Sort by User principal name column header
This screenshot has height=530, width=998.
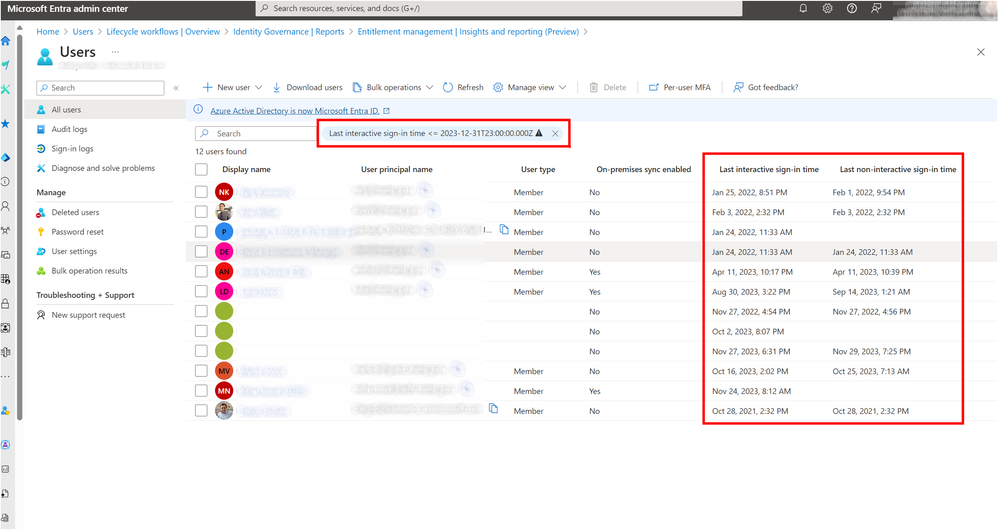[x=397, y=169]
